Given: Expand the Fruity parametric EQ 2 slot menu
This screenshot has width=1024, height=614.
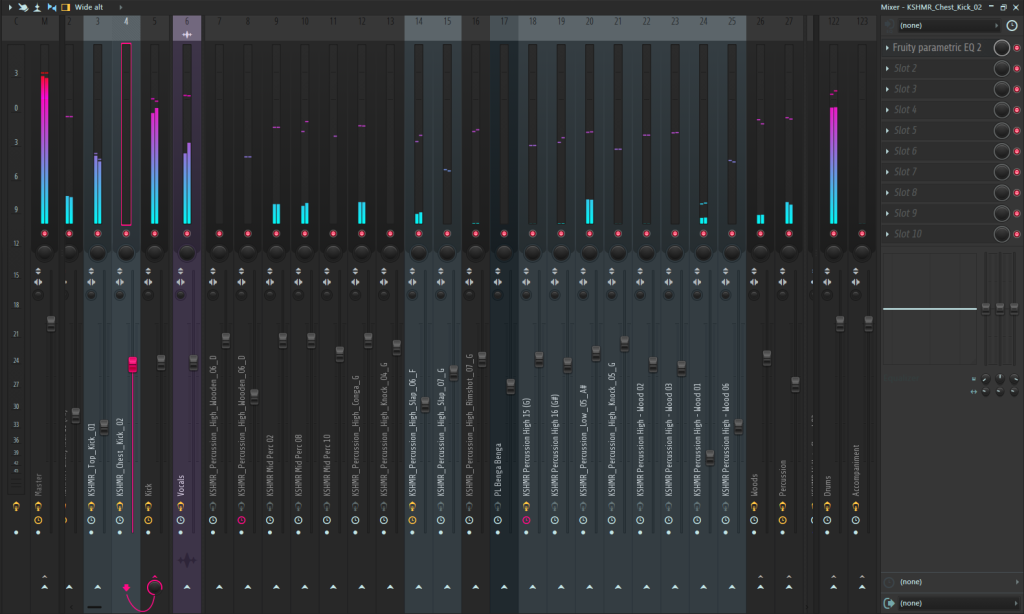Looking at the screenshot, I should click(x=887, y=47).
